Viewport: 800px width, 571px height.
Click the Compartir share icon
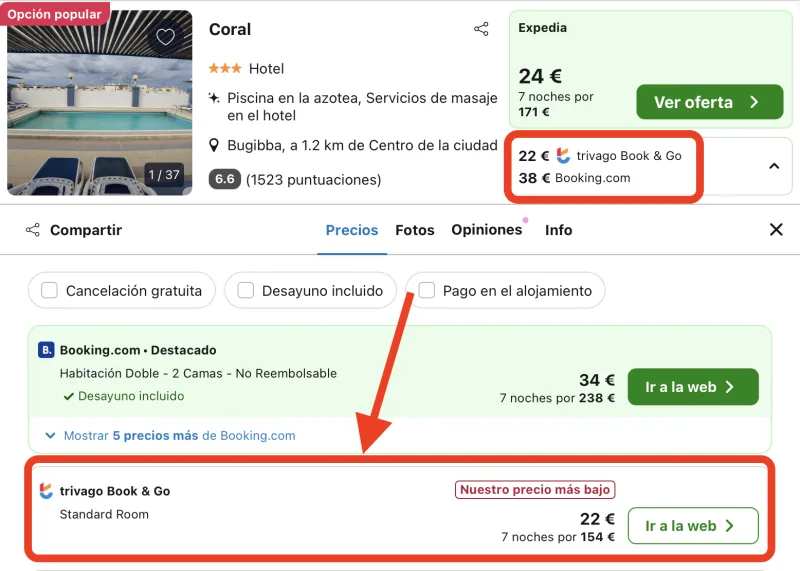click(x=33, y=230)
